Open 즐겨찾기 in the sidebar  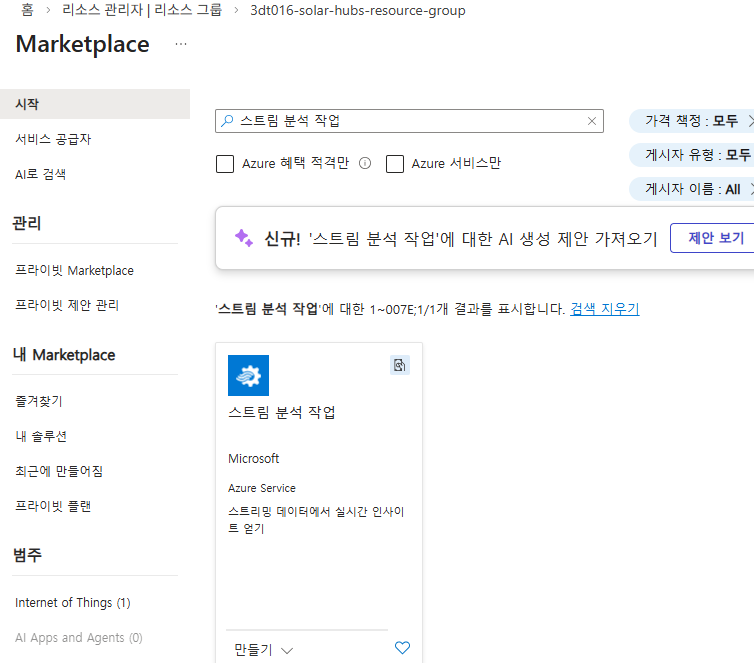click(39, 401)
